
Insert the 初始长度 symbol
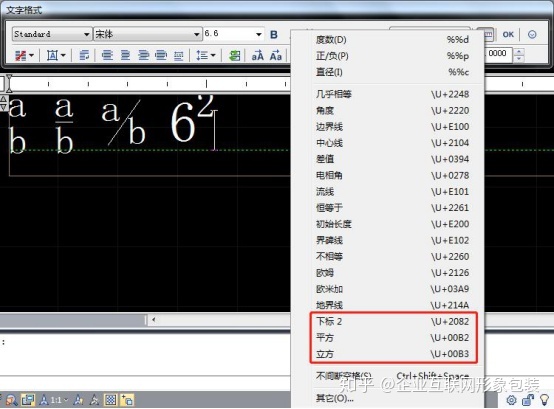pyautogui.click(x=392, y=224)
